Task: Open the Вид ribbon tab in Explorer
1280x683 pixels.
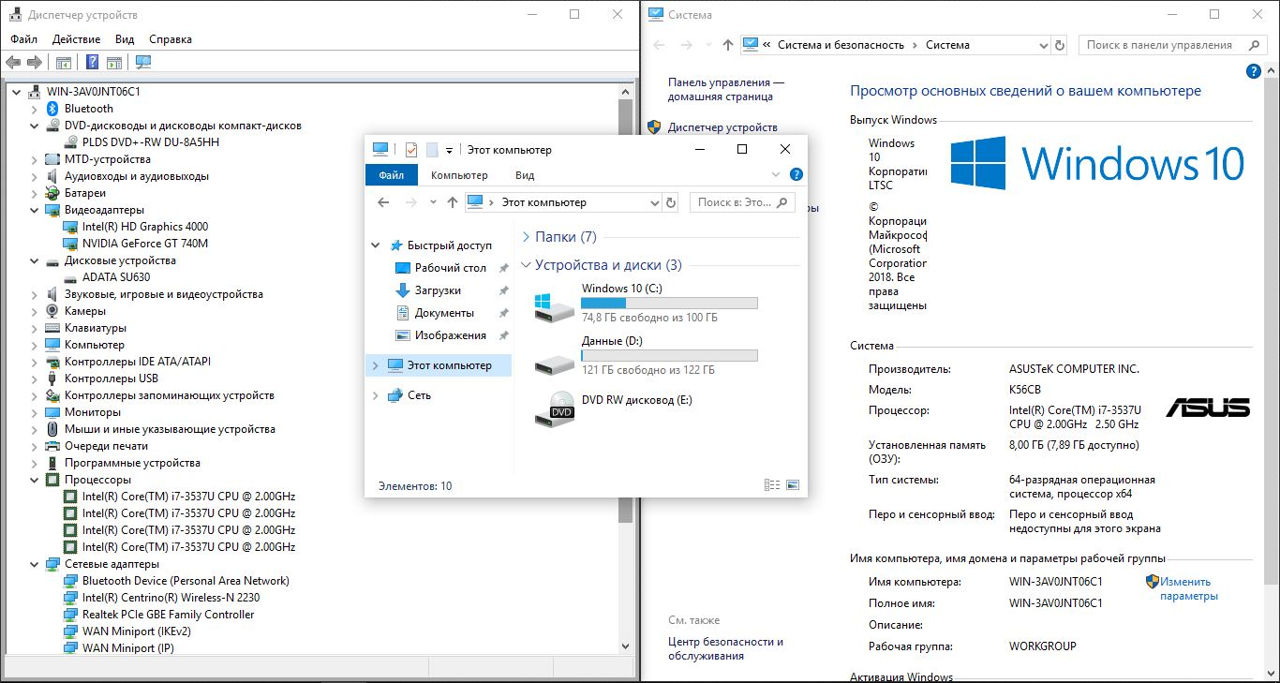Action: pyautogui.click(x=524, y=175)
